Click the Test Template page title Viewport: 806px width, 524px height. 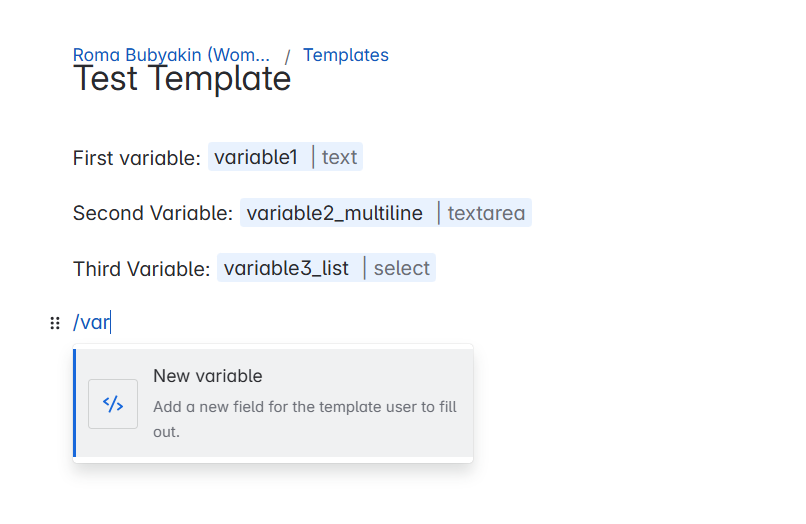tap(182, 79)
